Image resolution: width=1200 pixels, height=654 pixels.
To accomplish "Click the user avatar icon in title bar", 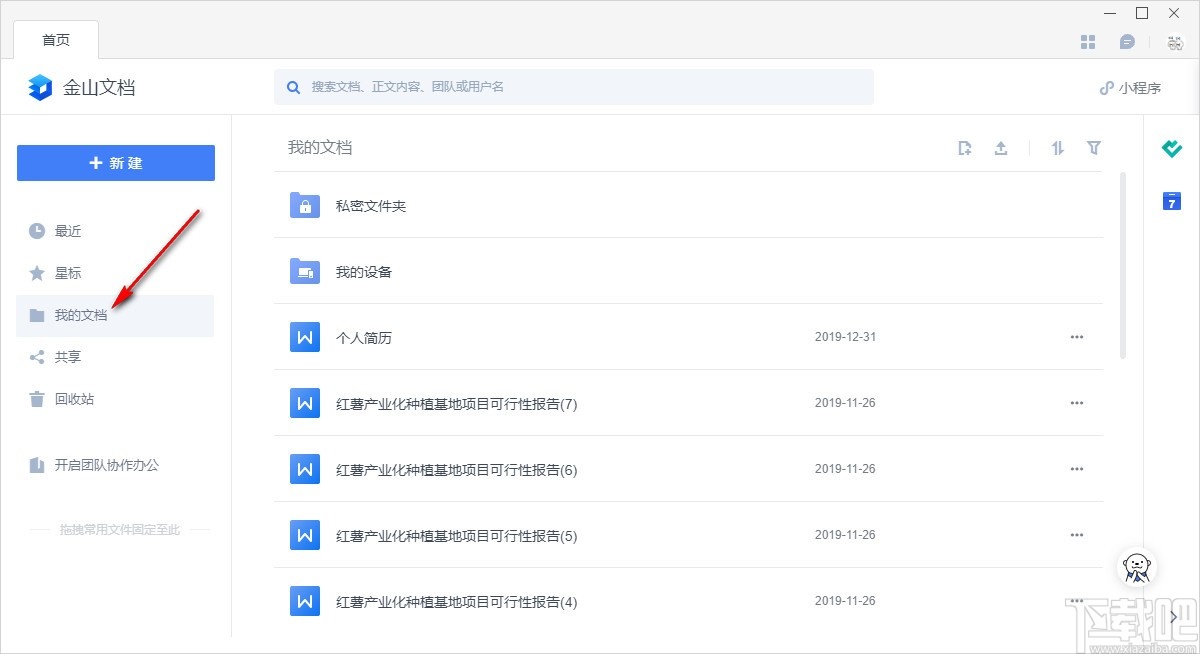I will pos(1175,42).
